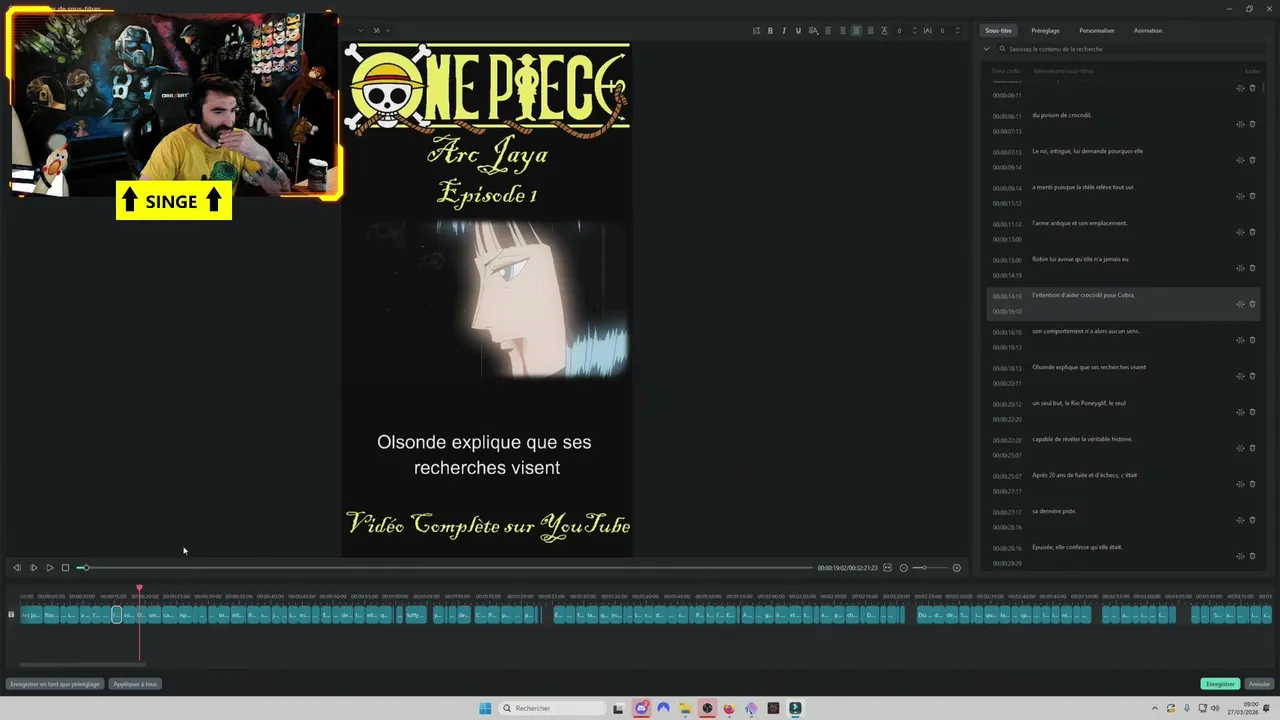Expand the chevron beside the search field
Image resolution: width=1280 pixels, height=720 pixels.
point(987,49)
